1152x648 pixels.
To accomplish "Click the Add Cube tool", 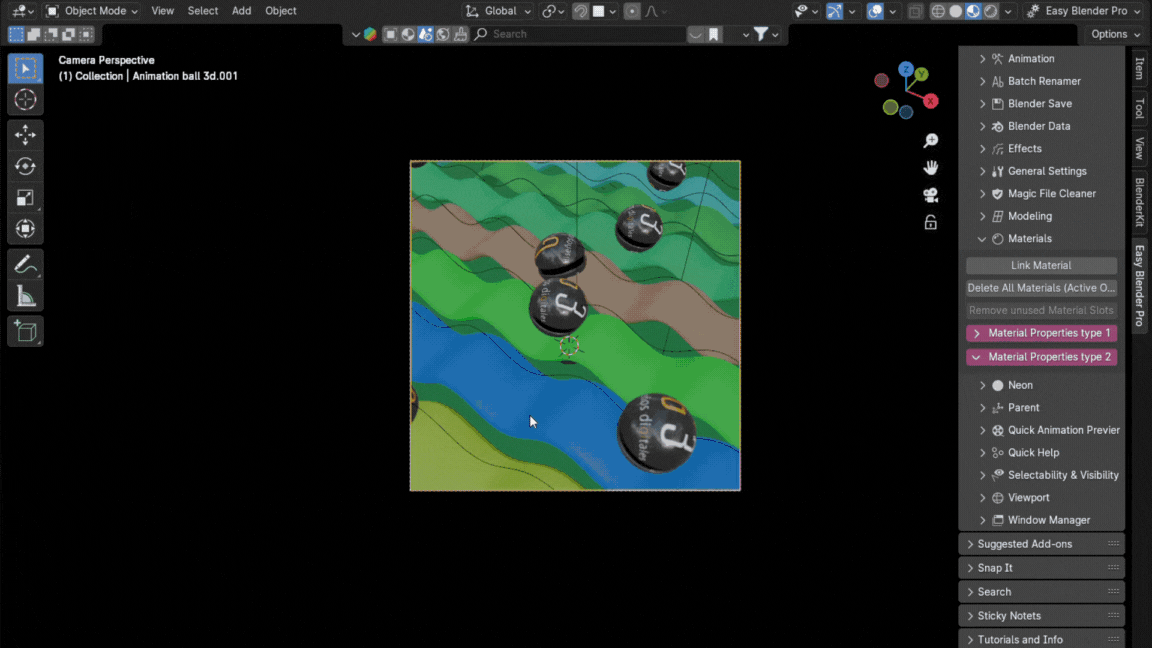I will 25,331.
